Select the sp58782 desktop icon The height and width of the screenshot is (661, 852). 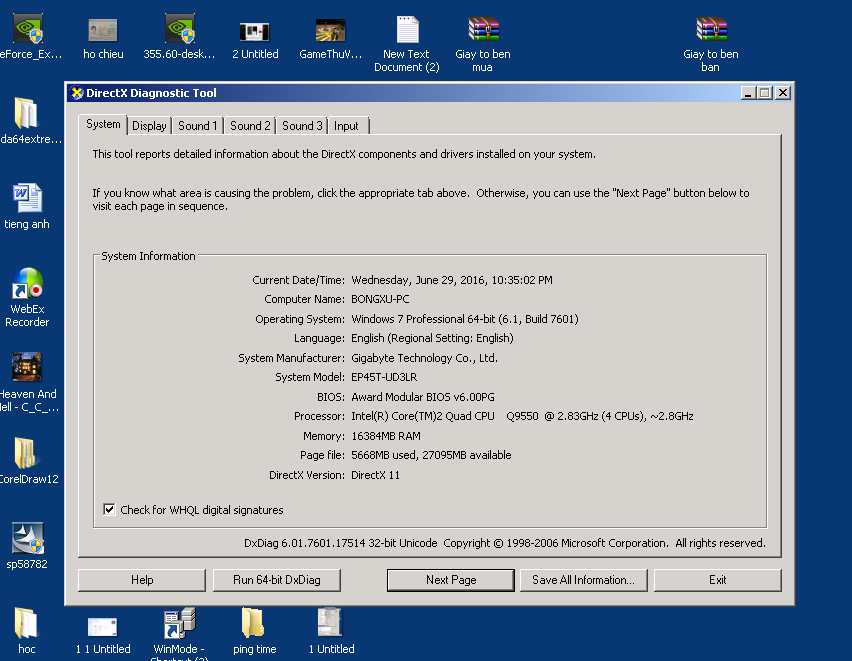pyautogui.click(x=27, y=539)
